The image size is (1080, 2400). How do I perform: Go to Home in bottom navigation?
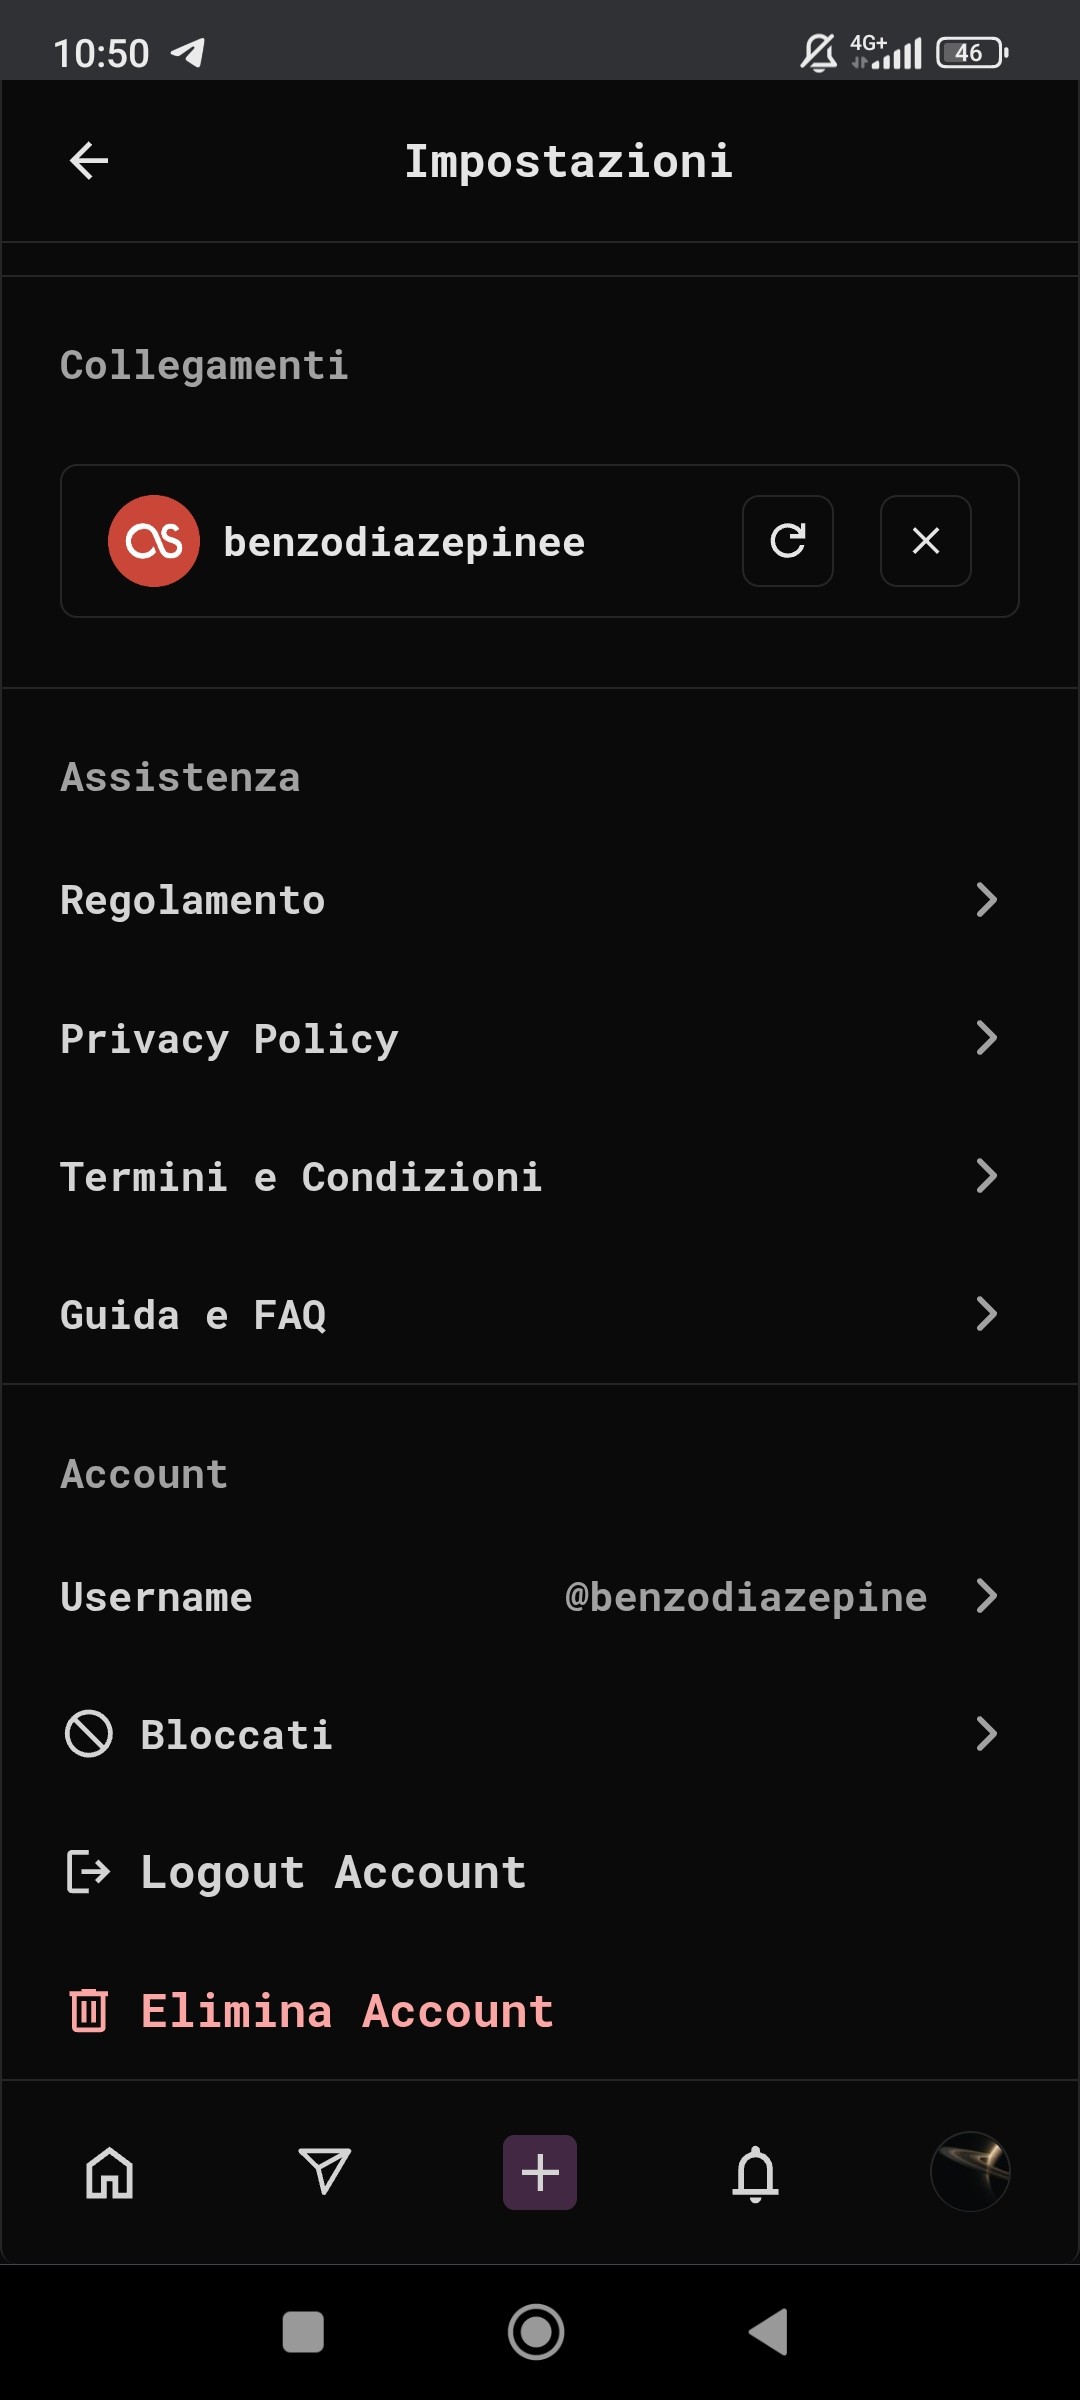tap(109, 2173)
